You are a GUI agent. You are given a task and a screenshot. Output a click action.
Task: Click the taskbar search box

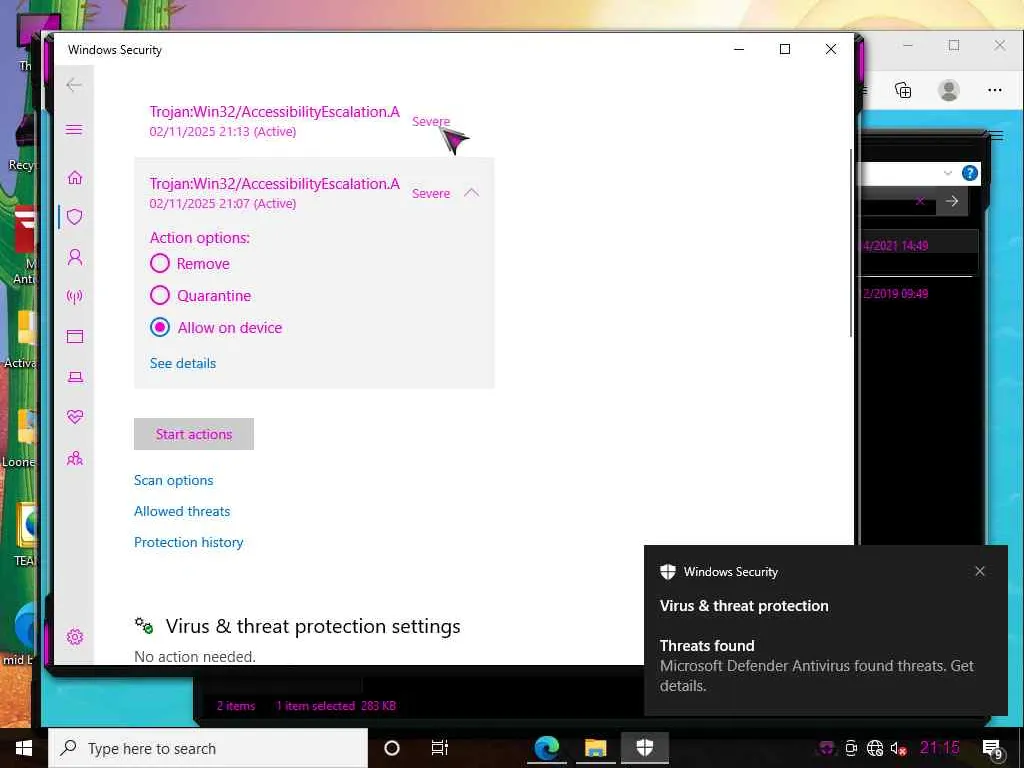208,748
